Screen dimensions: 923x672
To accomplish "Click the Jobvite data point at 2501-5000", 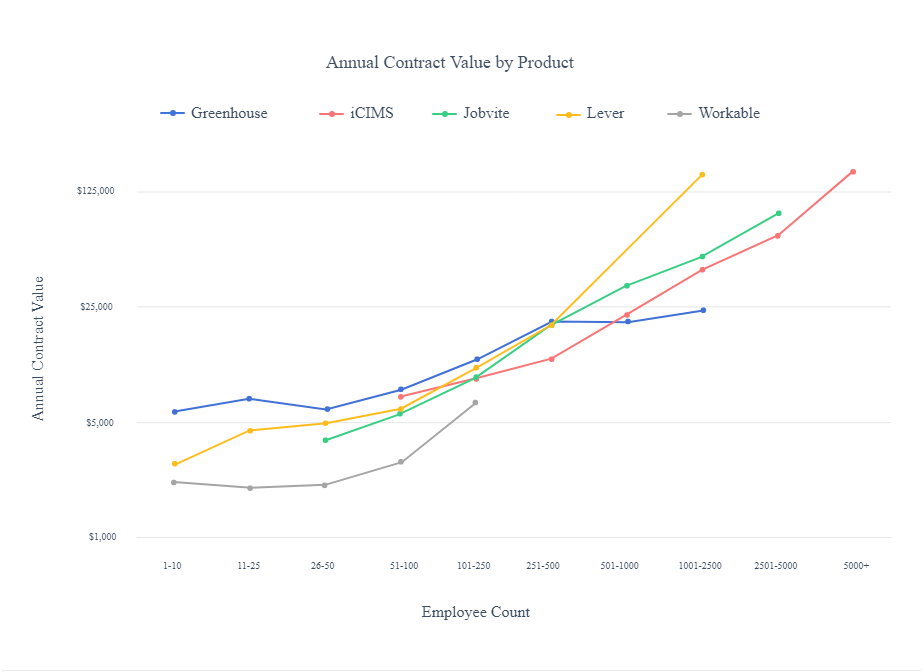I will (780, 212).
